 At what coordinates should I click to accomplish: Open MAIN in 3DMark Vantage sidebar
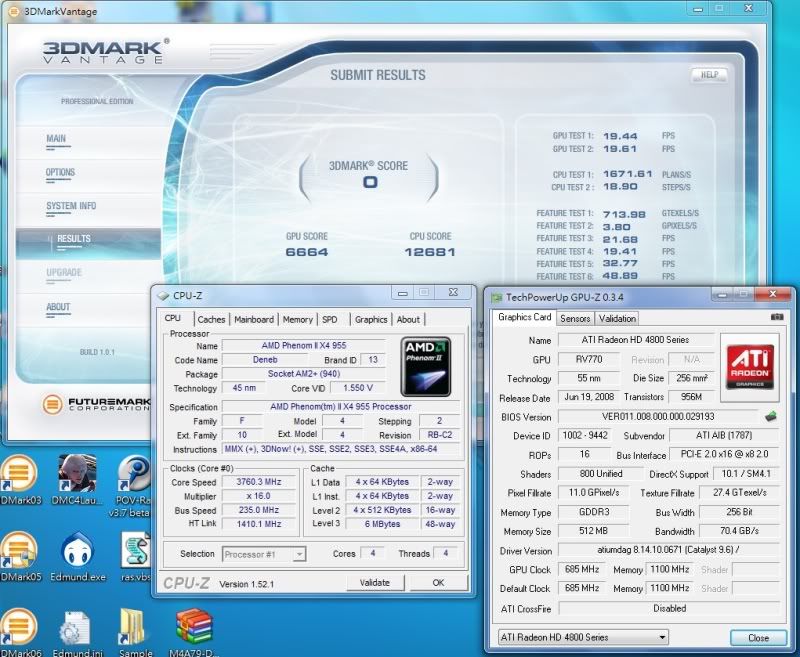tap(56, 138)
